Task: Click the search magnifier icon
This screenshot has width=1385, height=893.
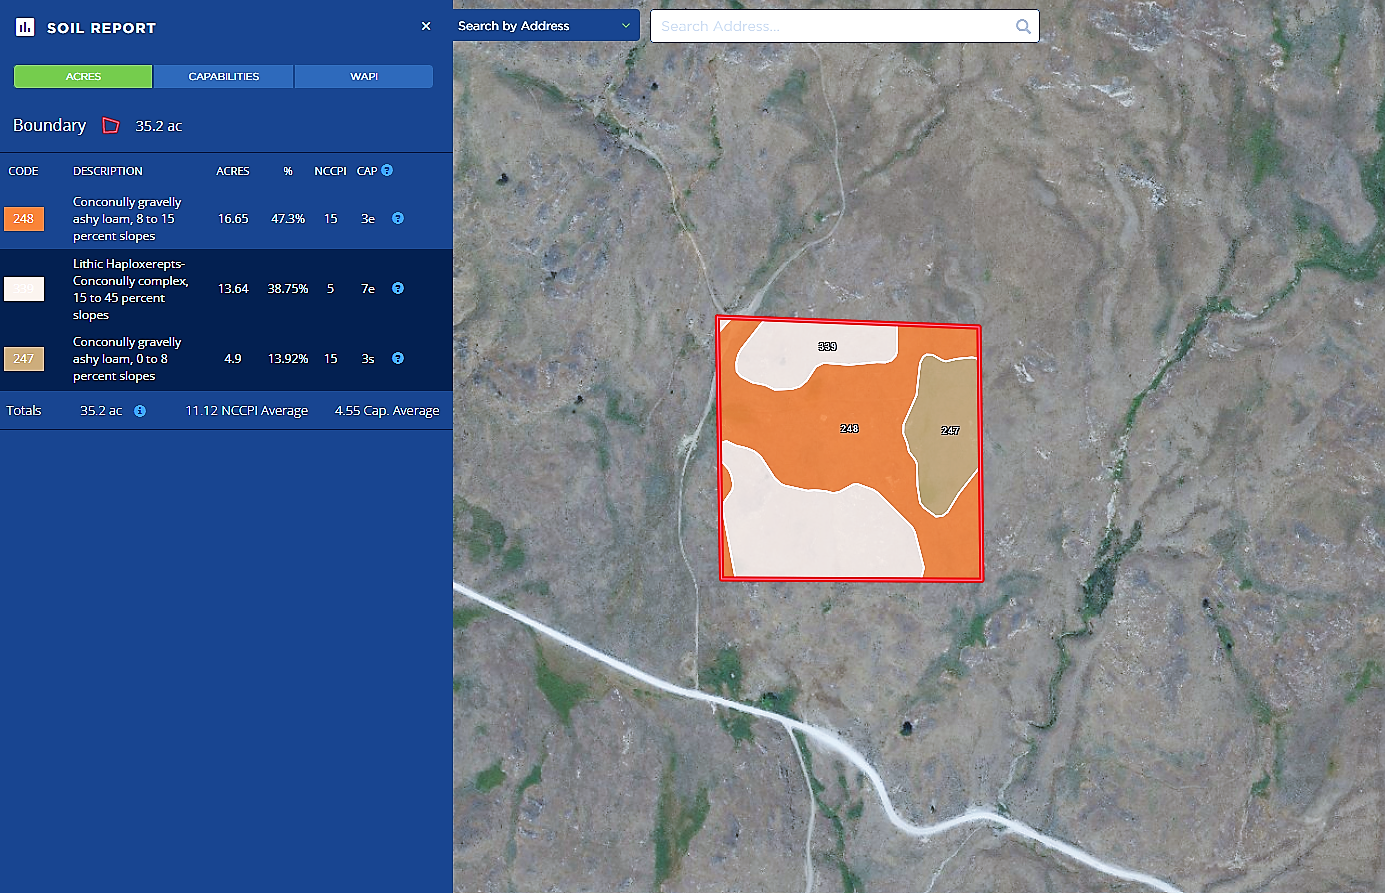Action: click(1023, 27)
